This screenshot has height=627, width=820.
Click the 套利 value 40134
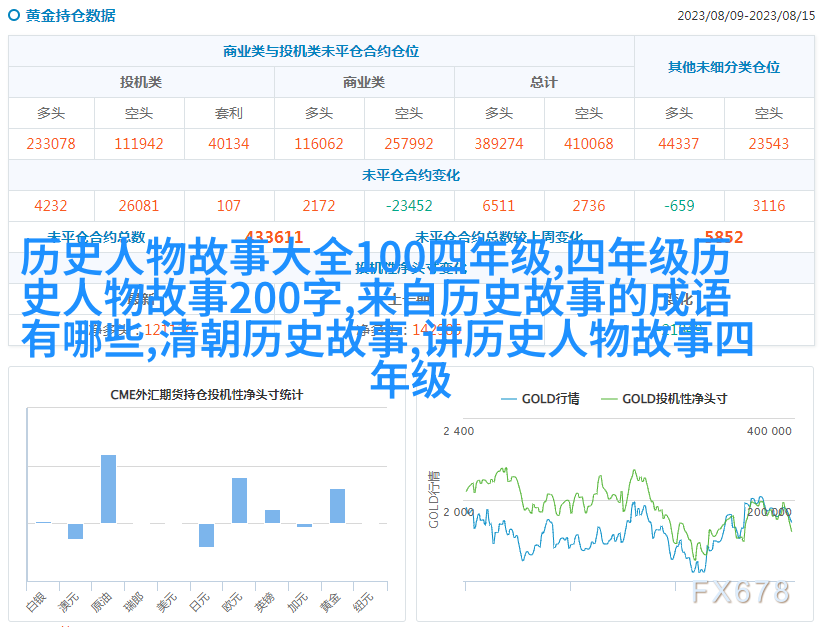(x=228, y=144)
